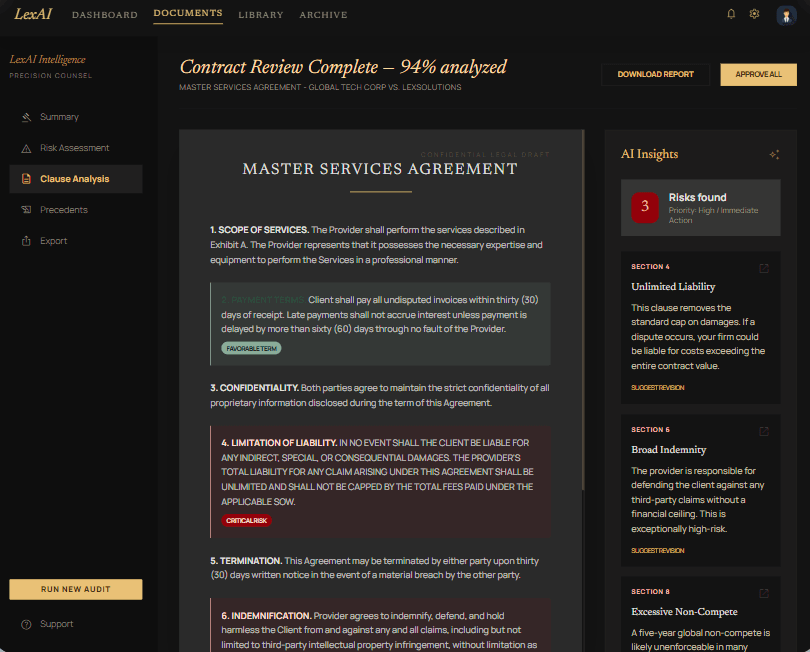Click the Download Report button

coord(655,74)
